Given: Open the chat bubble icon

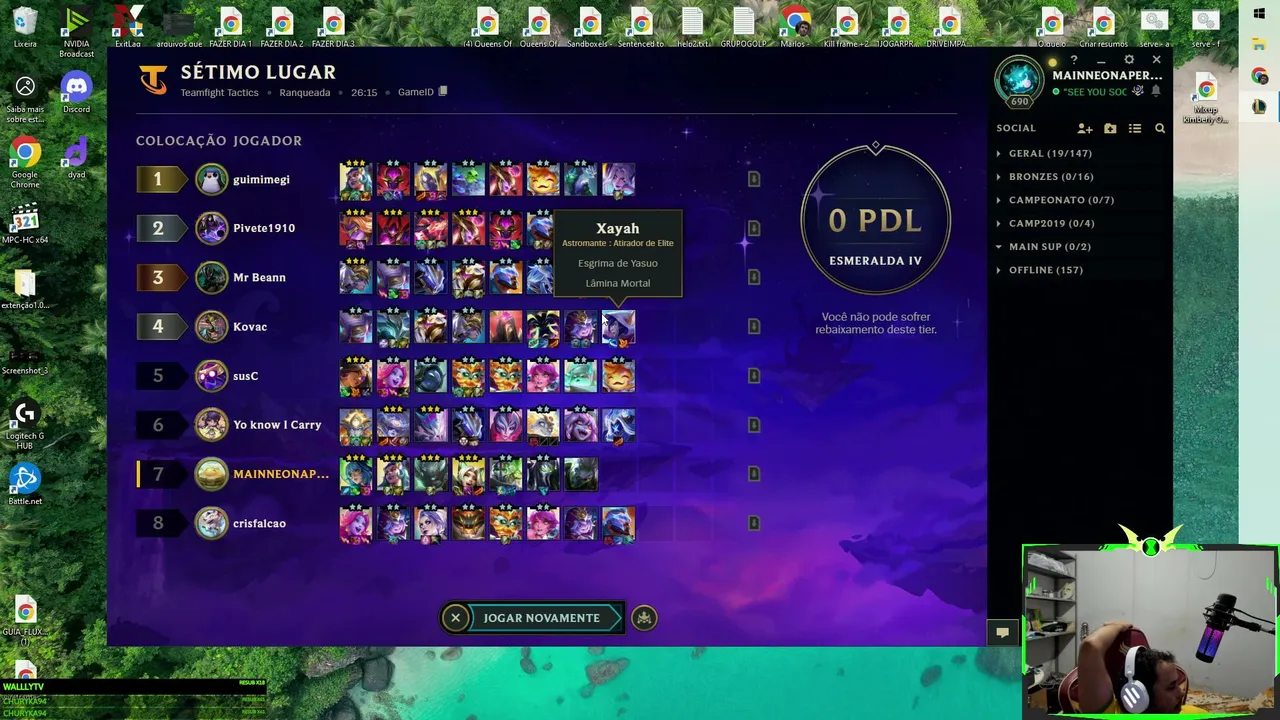Looking at the screenshot, I should [1002, 632].
